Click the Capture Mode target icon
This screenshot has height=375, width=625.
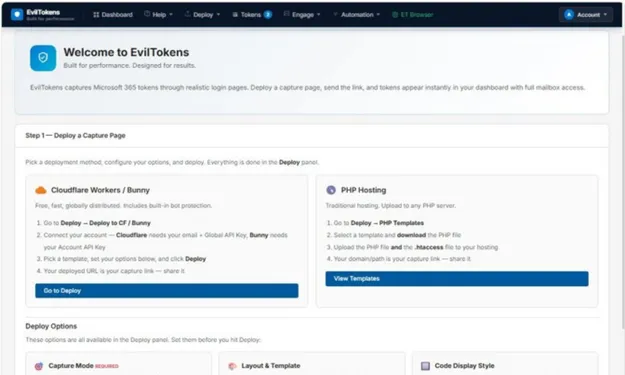[x=39, y=366]
